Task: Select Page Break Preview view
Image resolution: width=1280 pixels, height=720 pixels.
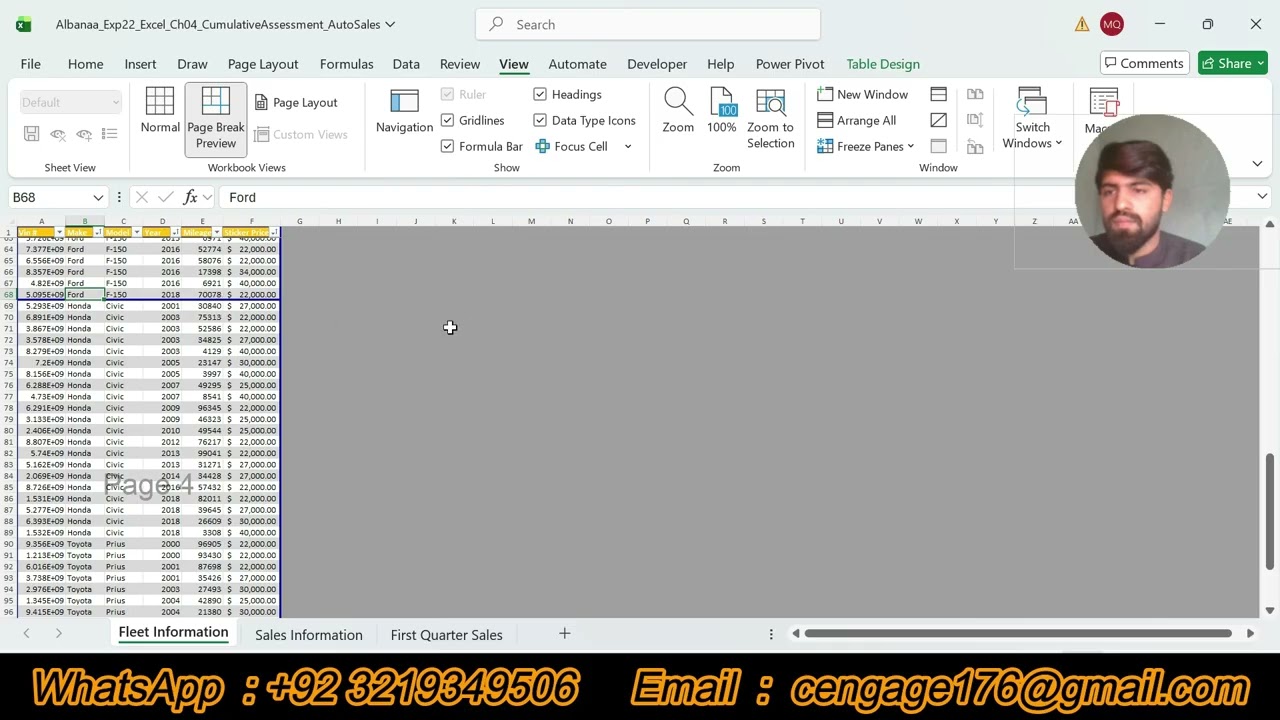Action: click(x=215, y=118)
